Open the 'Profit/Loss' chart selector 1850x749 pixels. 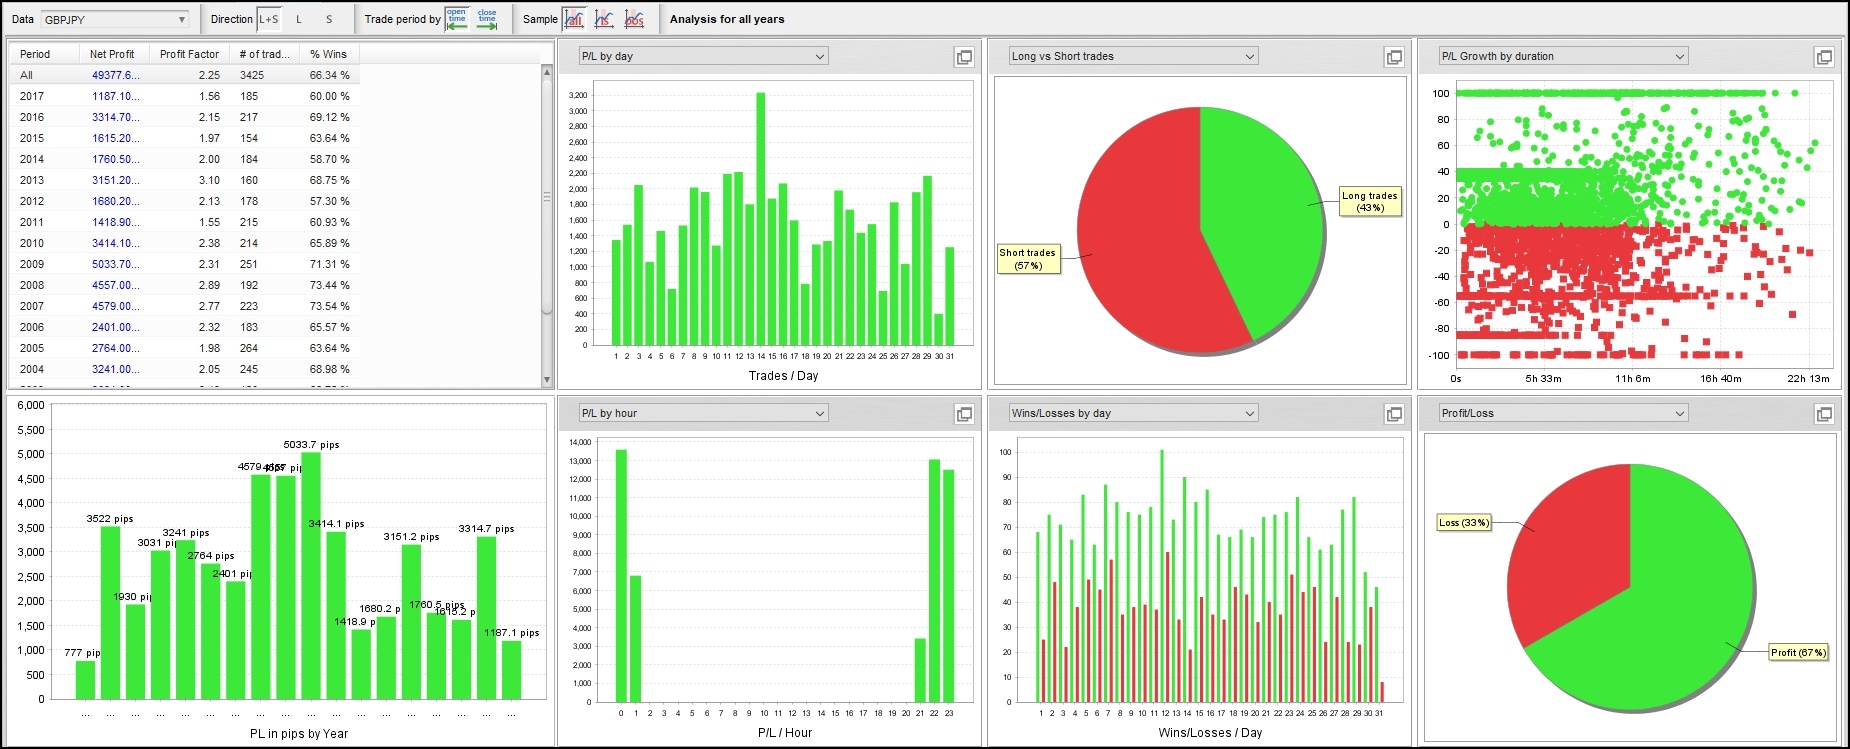[x=1564, y=413]
